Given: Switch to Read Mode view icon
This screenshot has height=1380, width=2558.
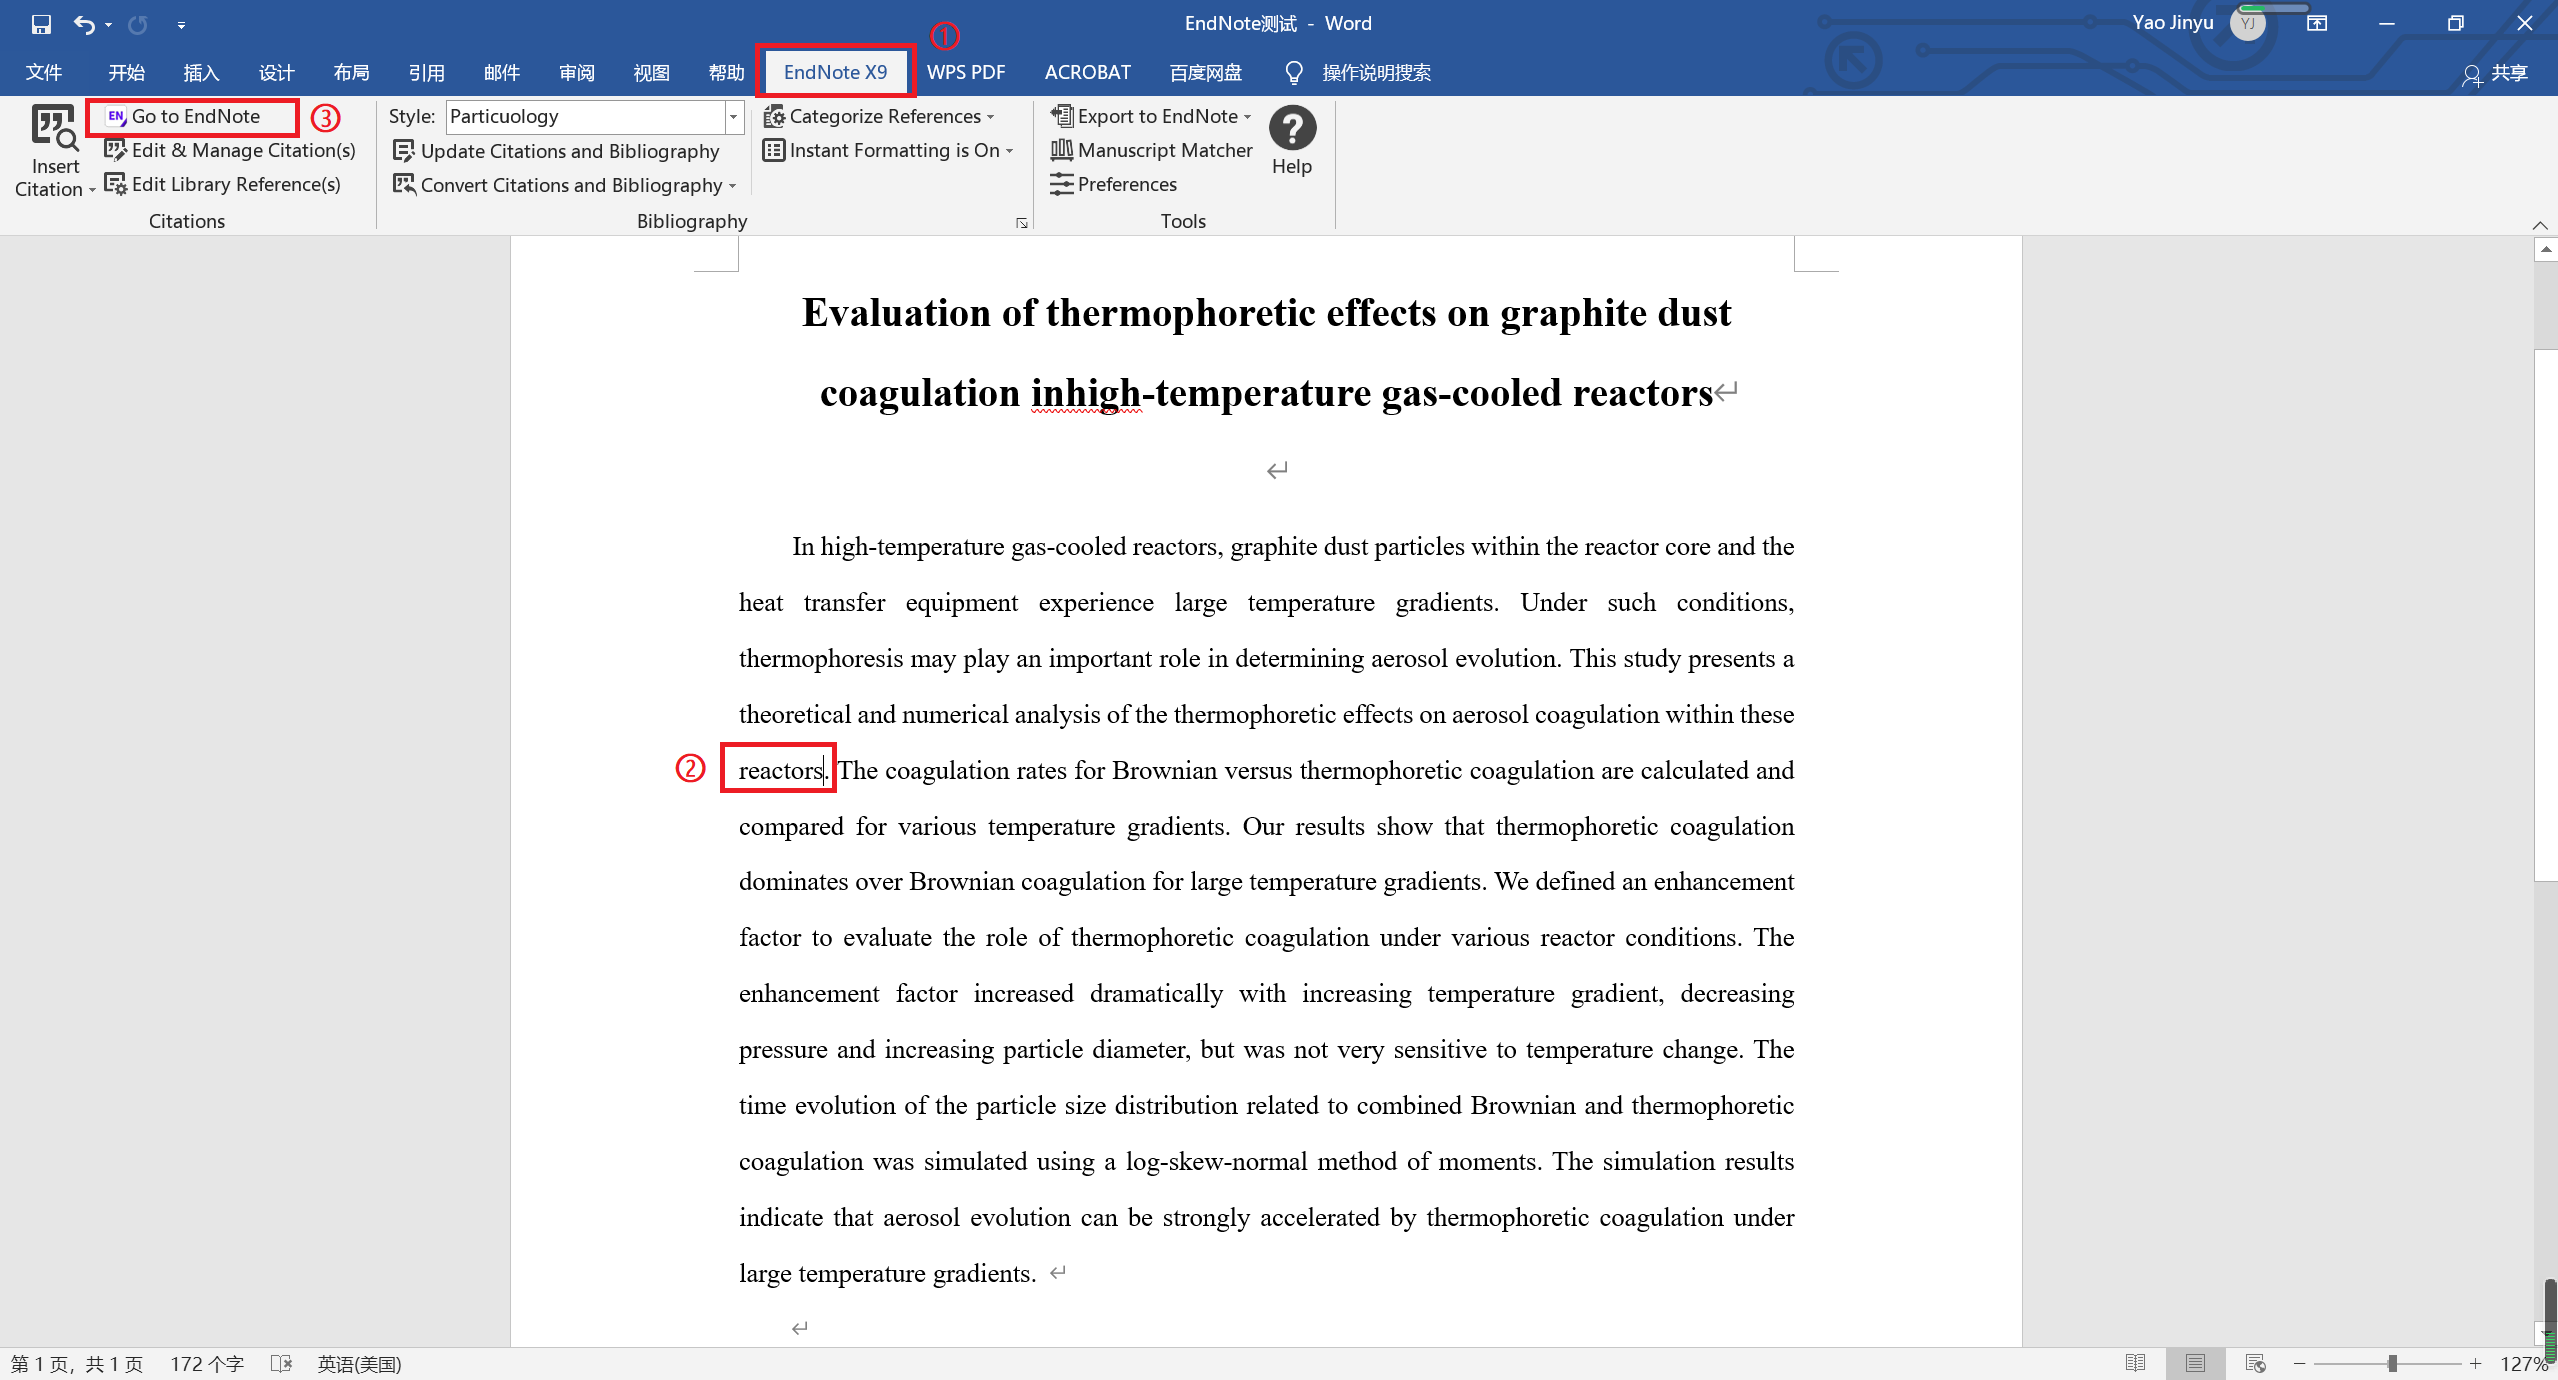Looking at the screenshot, I should pos(2135,1363).
